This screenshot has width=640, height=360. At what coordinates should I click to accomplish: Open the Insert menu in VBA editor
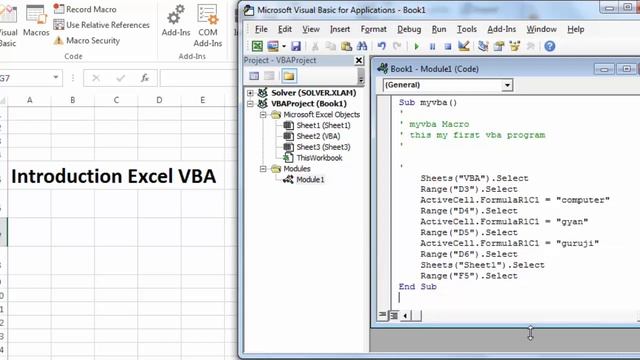[340, 29]
